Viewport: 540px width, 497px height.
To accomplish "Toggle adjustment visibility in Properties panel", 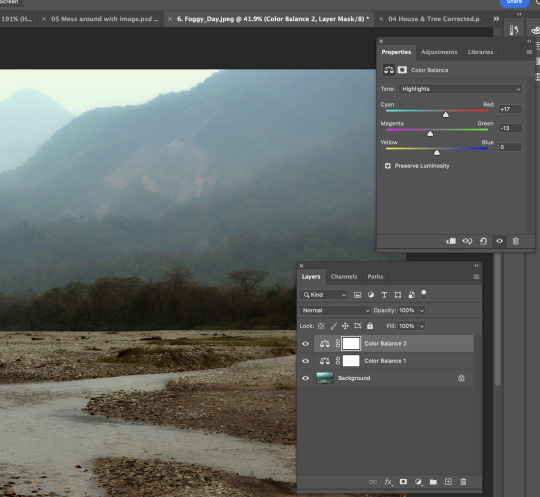I will click(499, 241).
